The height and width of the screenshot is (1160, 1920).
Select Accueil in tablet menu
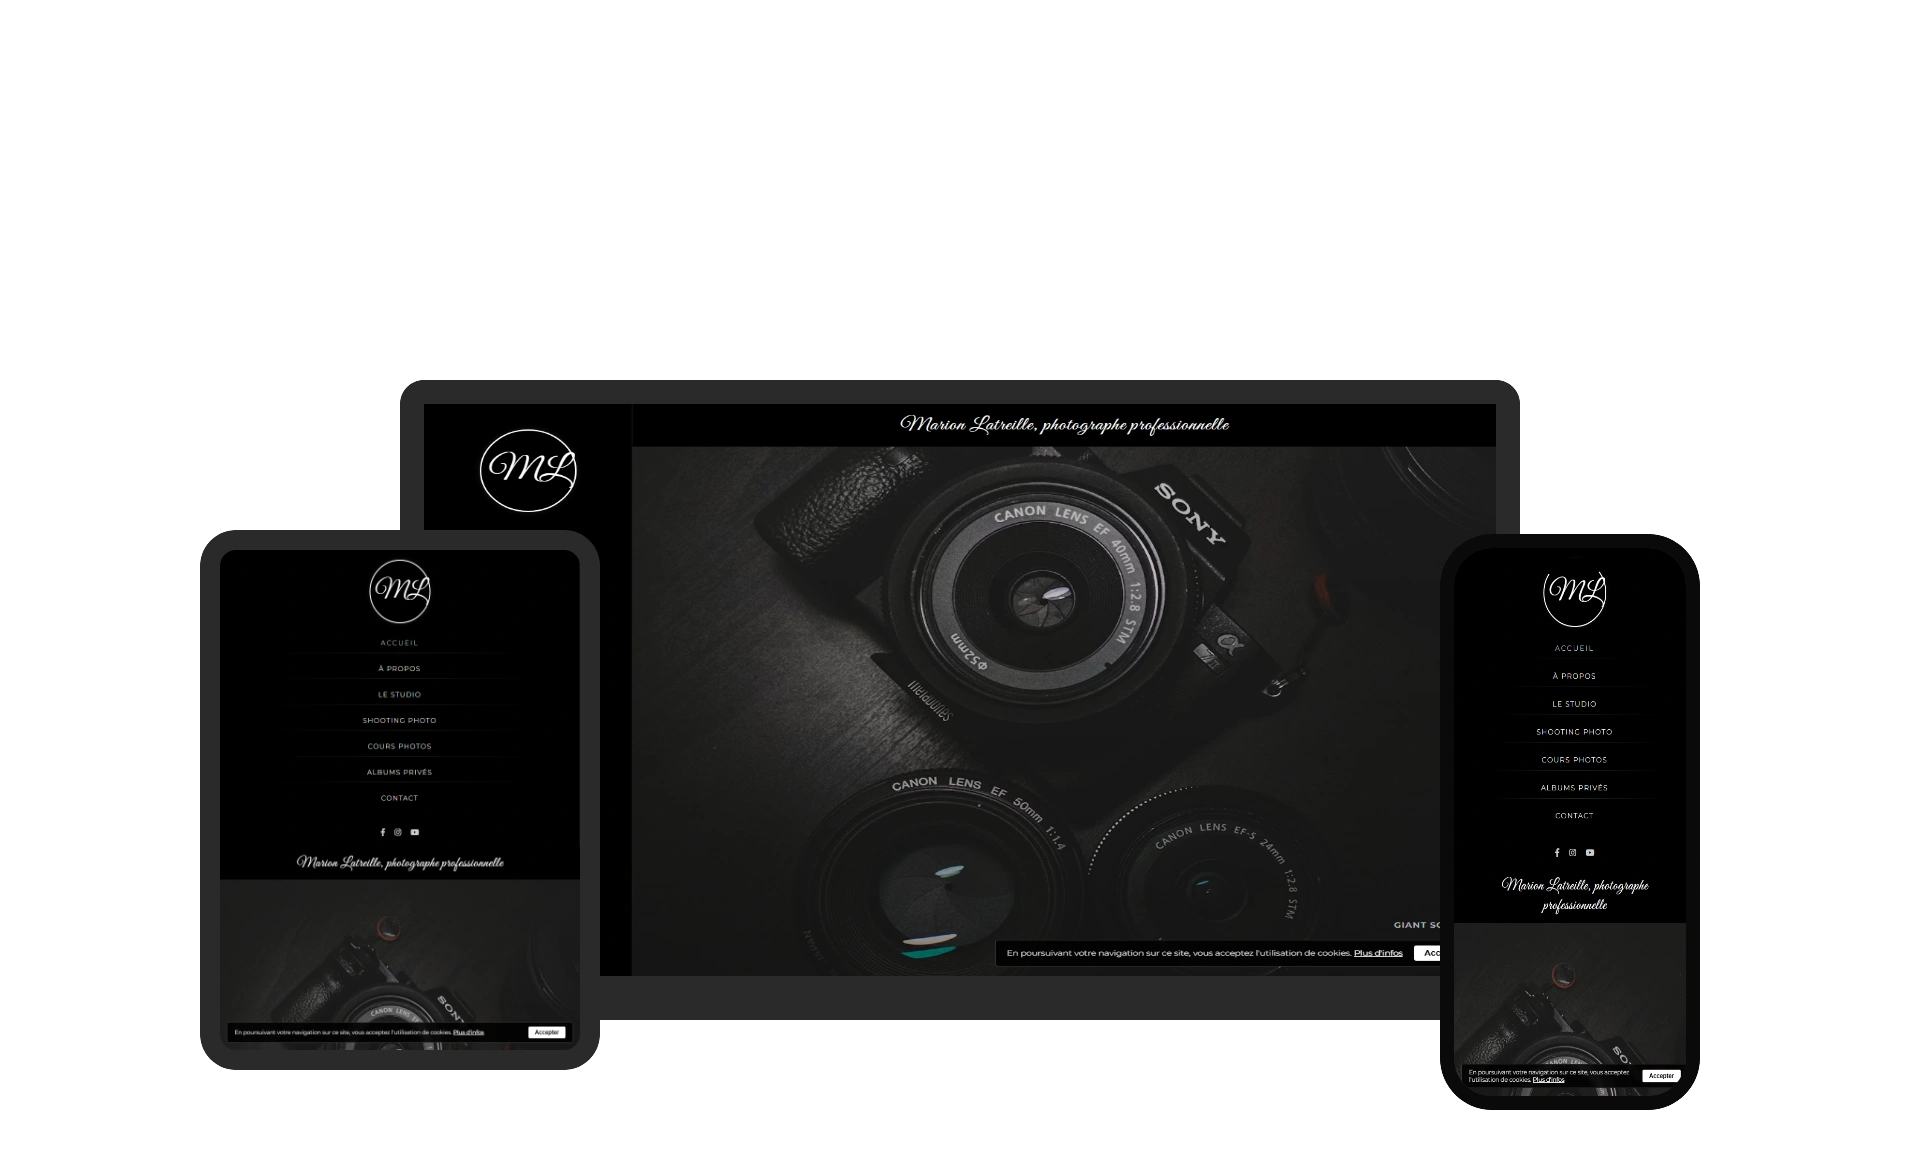coord(400,643)
